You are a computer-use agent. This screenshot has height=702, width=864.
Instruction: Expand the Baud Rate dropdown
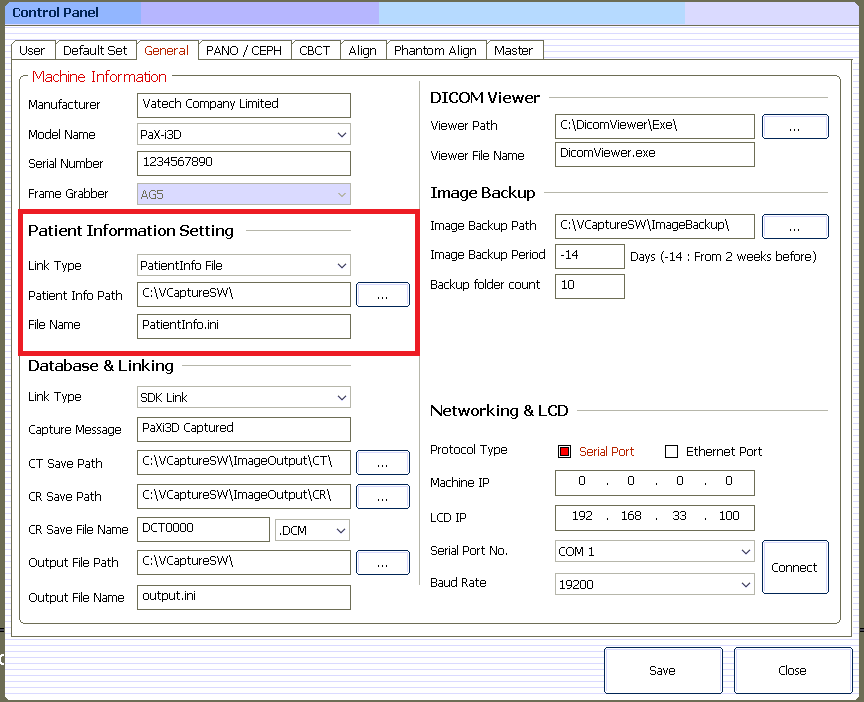(x=655, y=584)
